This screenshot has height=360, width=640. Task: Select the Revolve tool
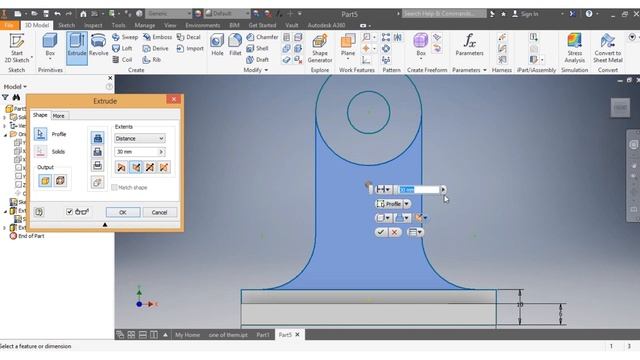click(98, 45)
